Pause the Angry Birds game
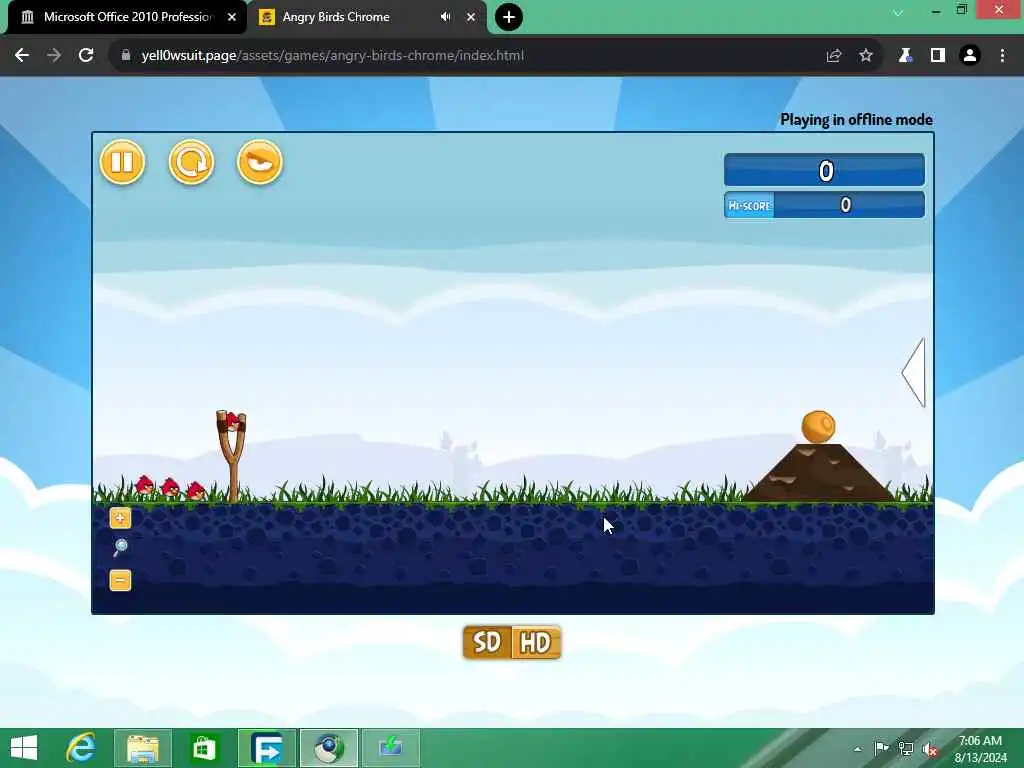The height and width of the screenshot is (768, 1024). click(122, 162)
